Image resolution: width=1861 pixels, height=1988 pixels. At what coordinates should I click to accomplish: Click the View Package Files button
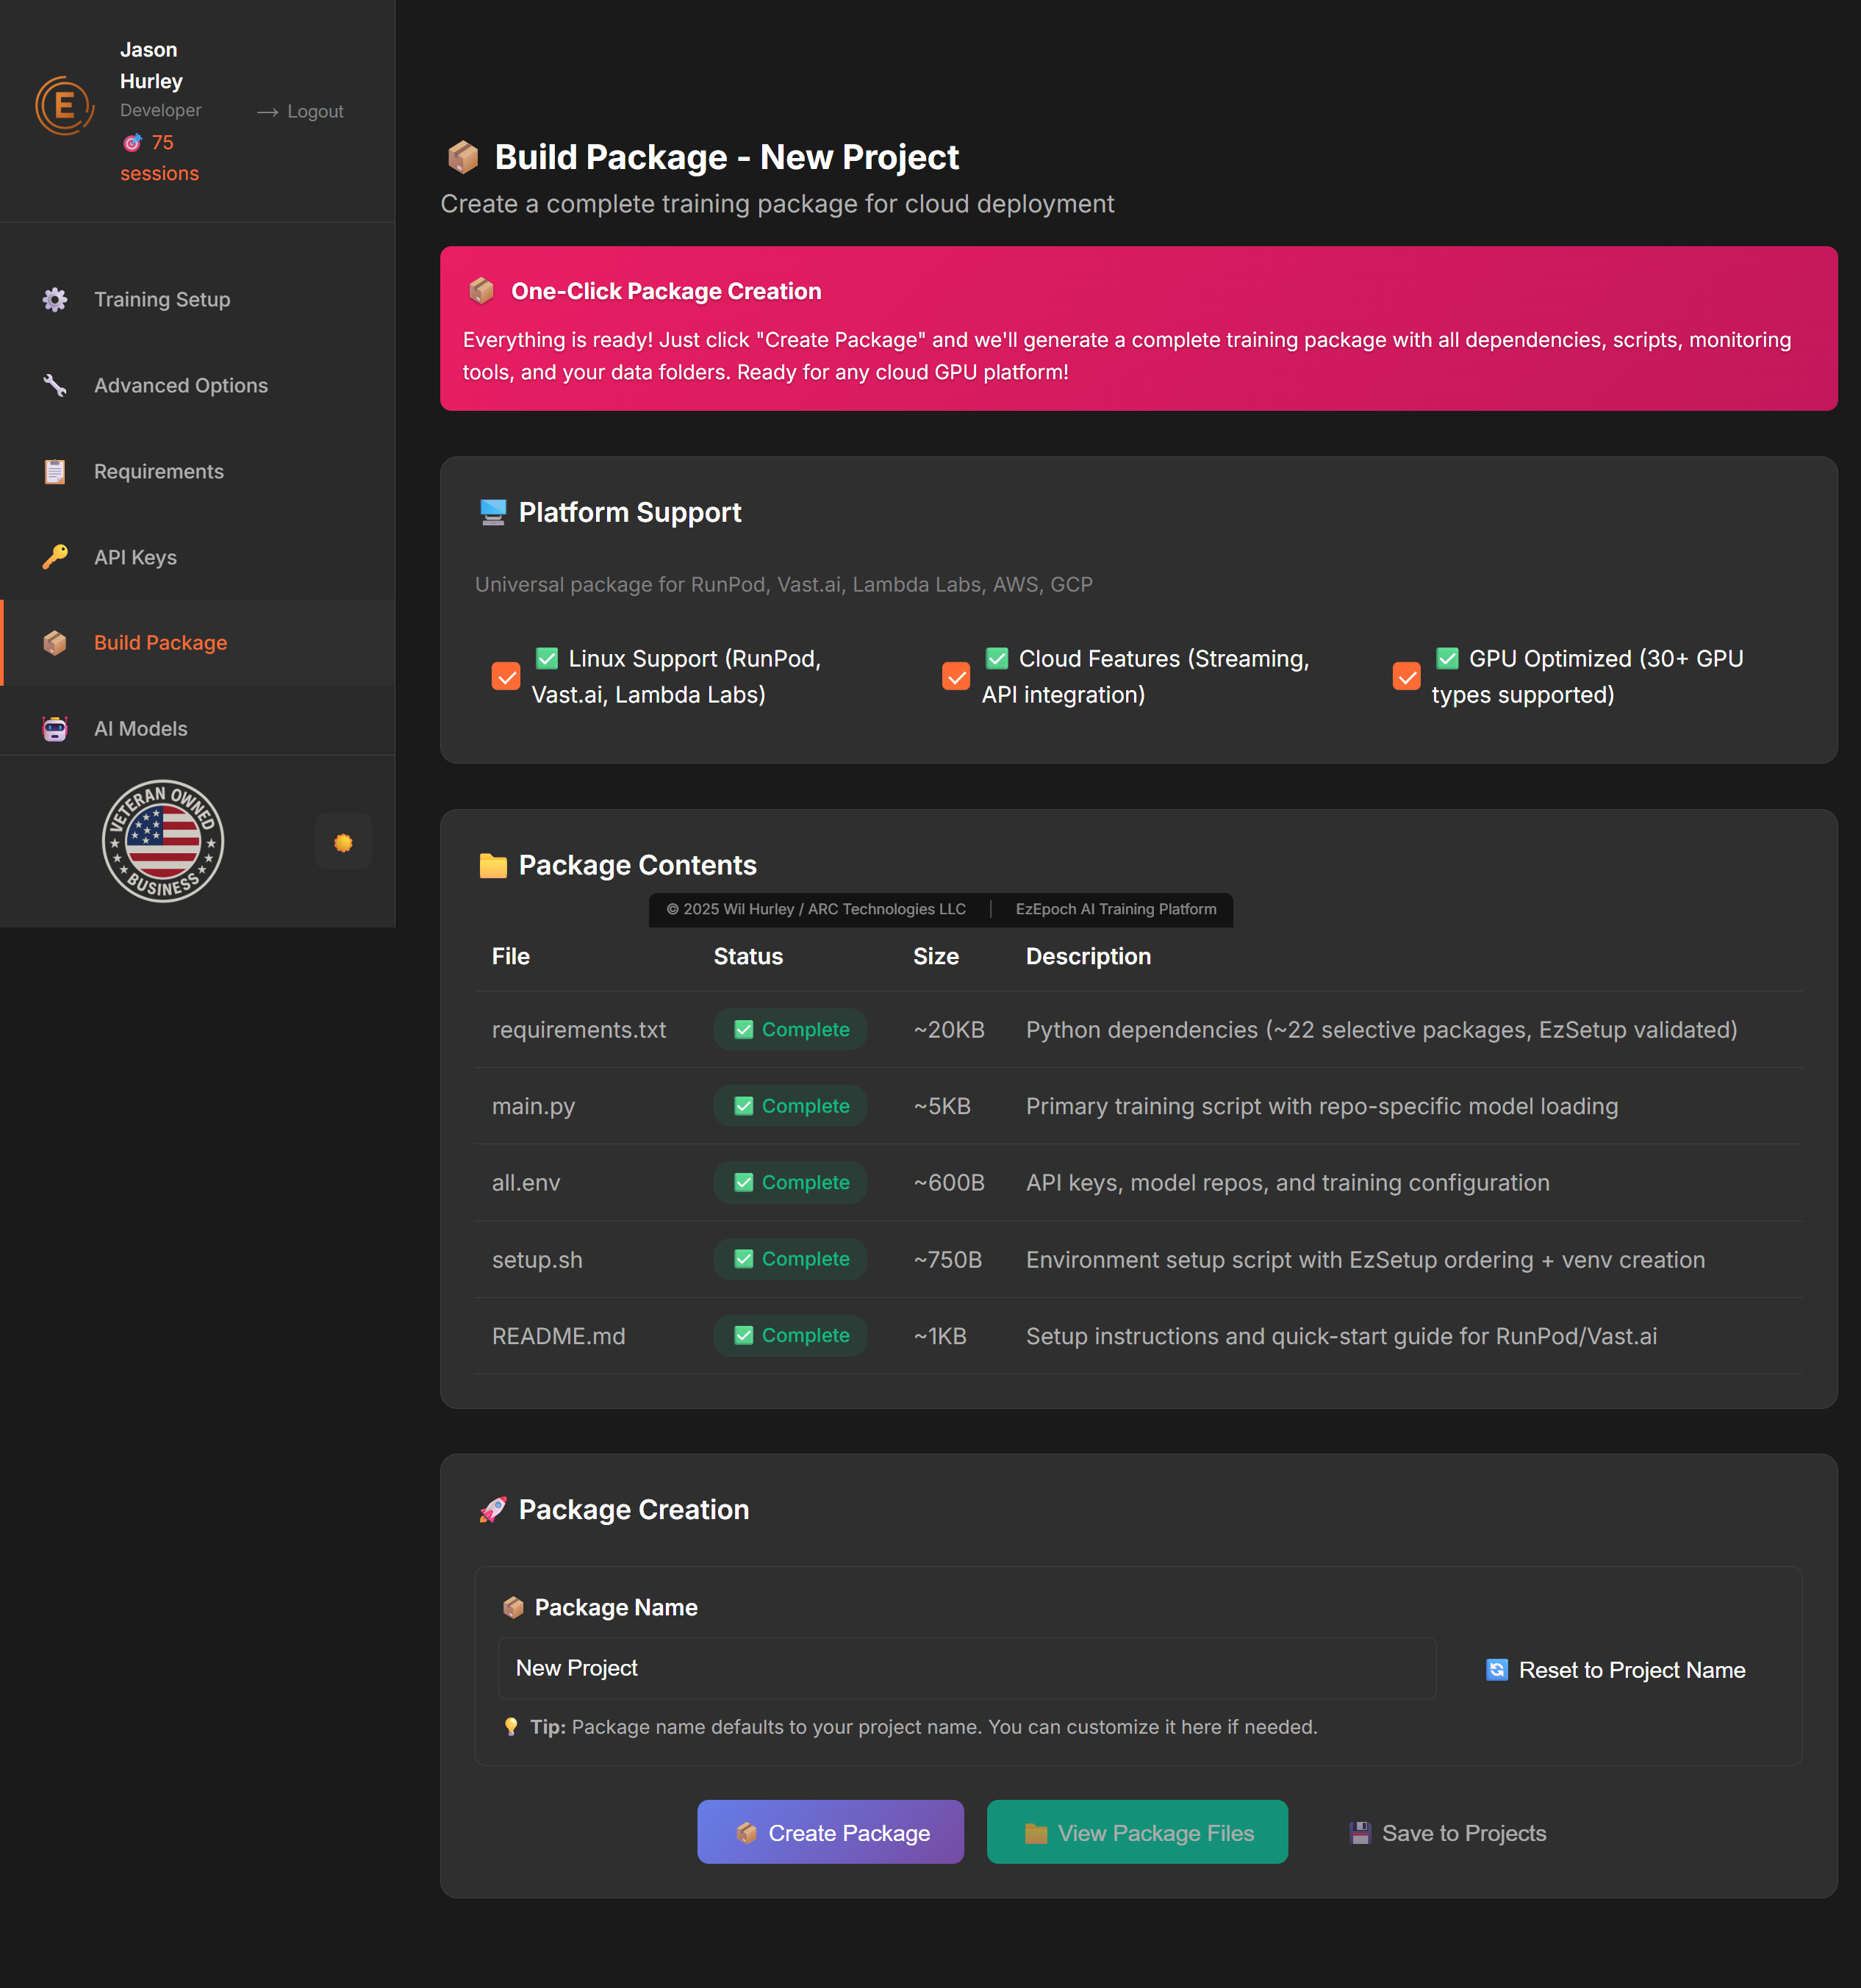point(1137,1832)
